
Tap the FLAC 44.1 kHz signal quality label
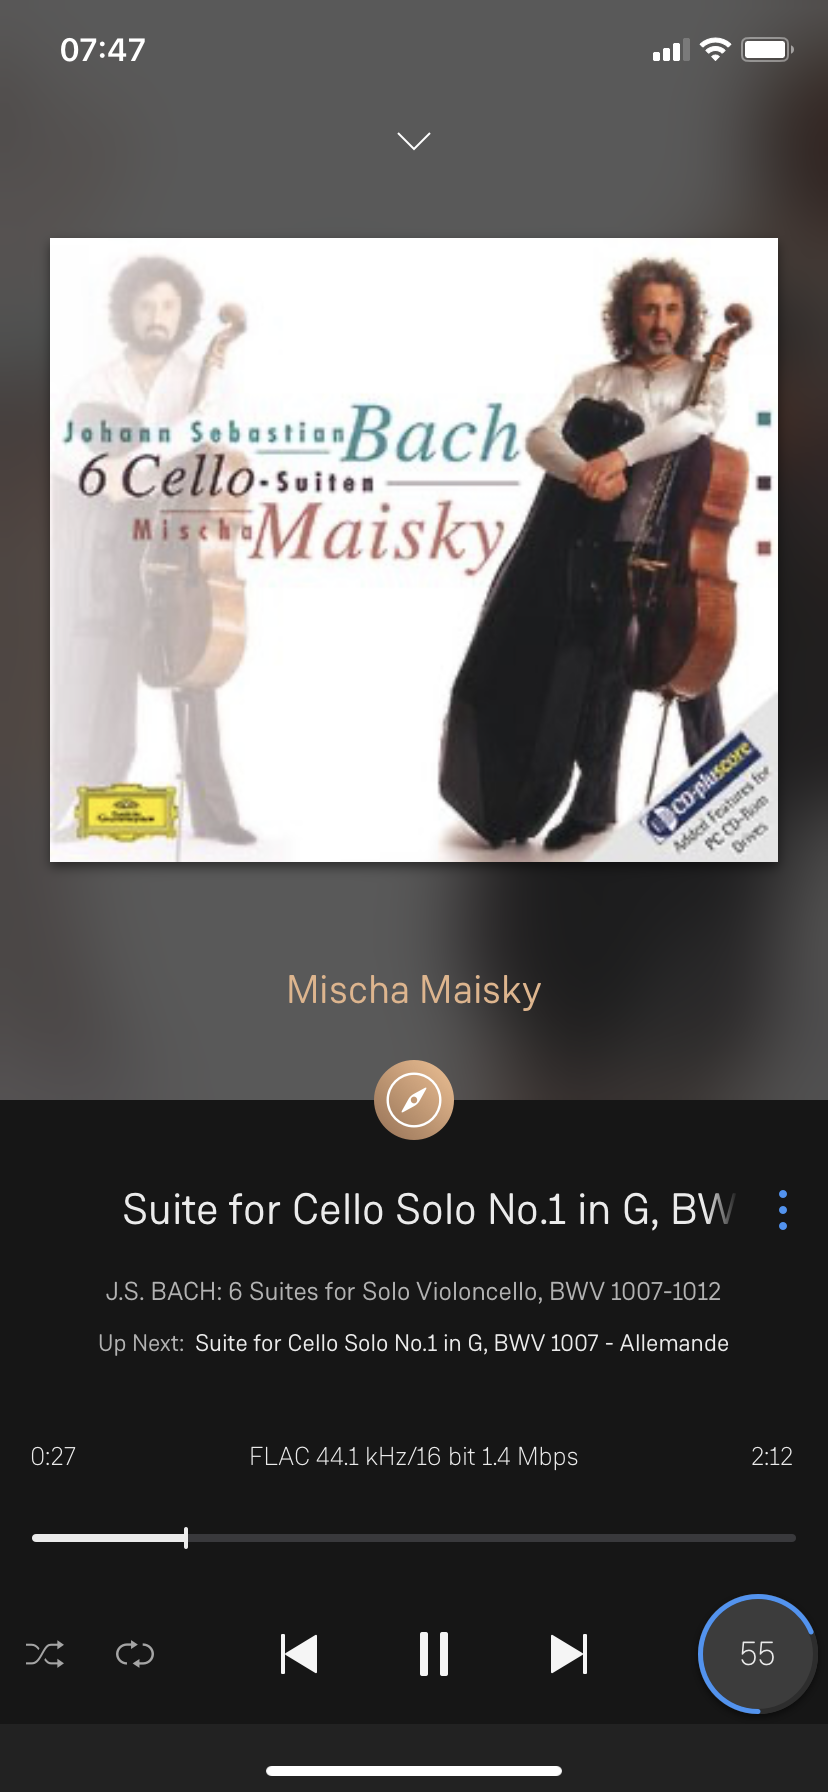click(x=414, y=1456)
